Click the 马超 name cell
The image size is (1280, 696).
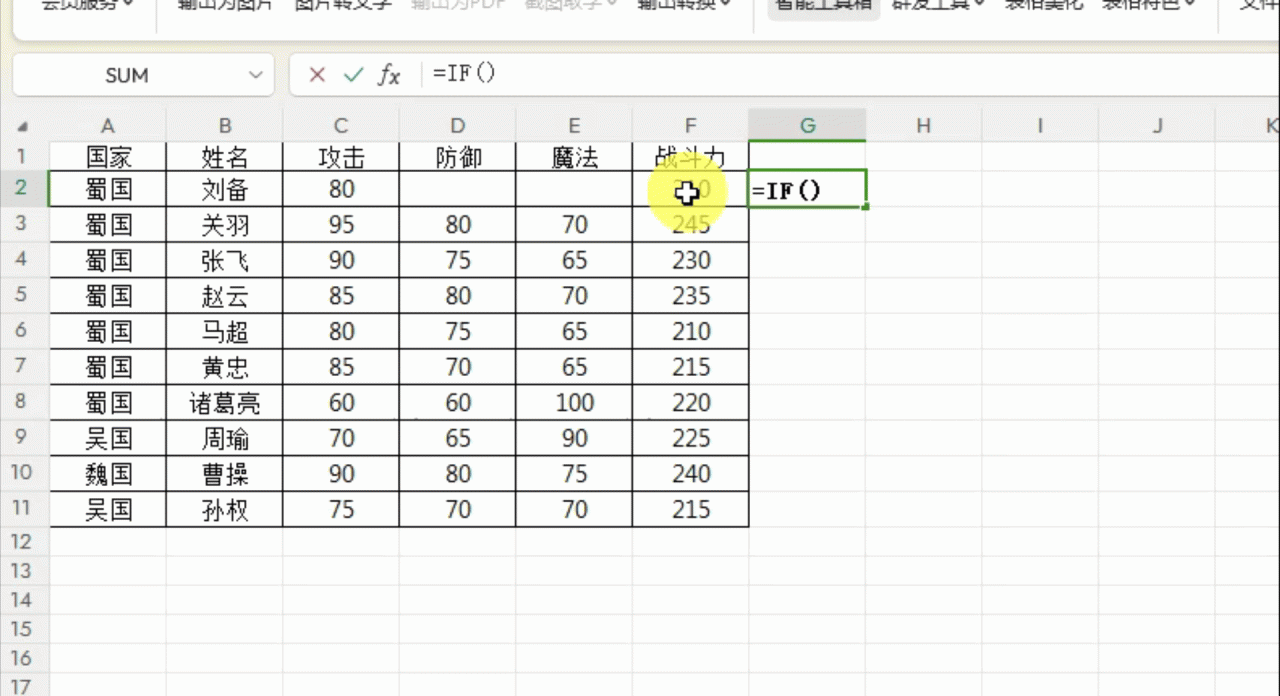pyautogui.click(x=225, y=331)
